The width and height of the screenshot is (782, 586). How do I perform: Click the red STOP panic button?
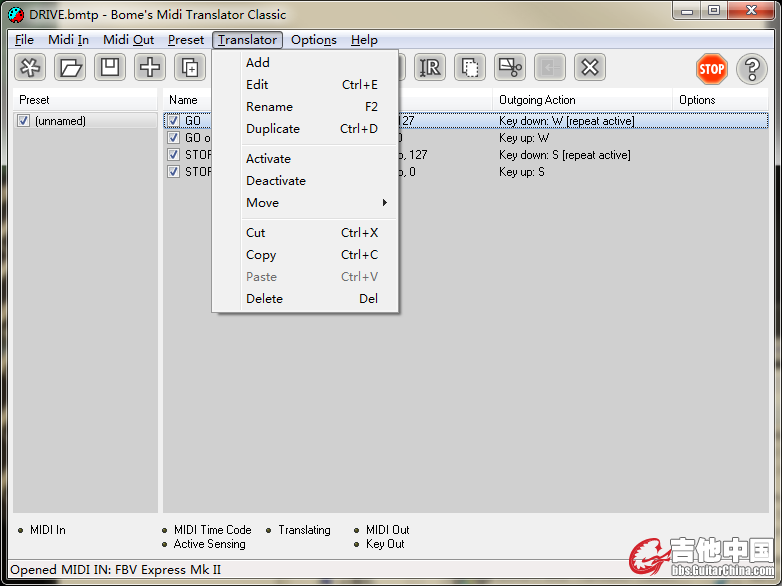711,69
